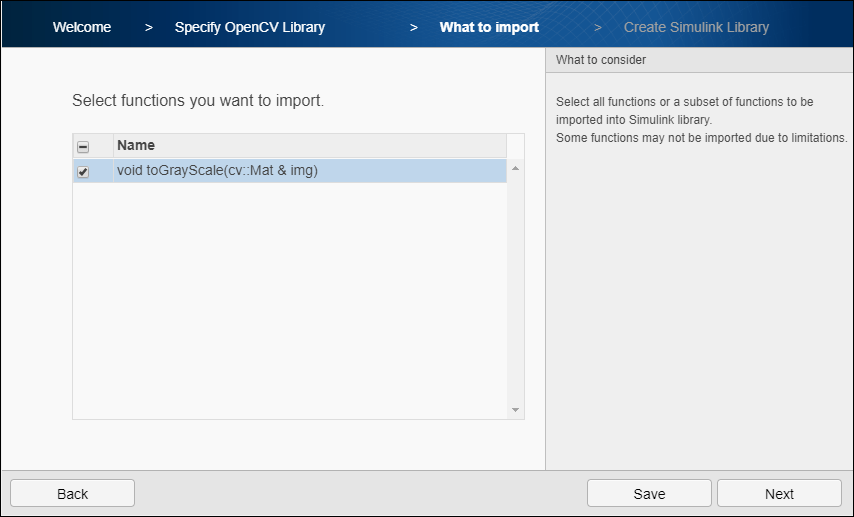Click the arrow separator after Welcome
854x517 pixels.
coord(148,27)
